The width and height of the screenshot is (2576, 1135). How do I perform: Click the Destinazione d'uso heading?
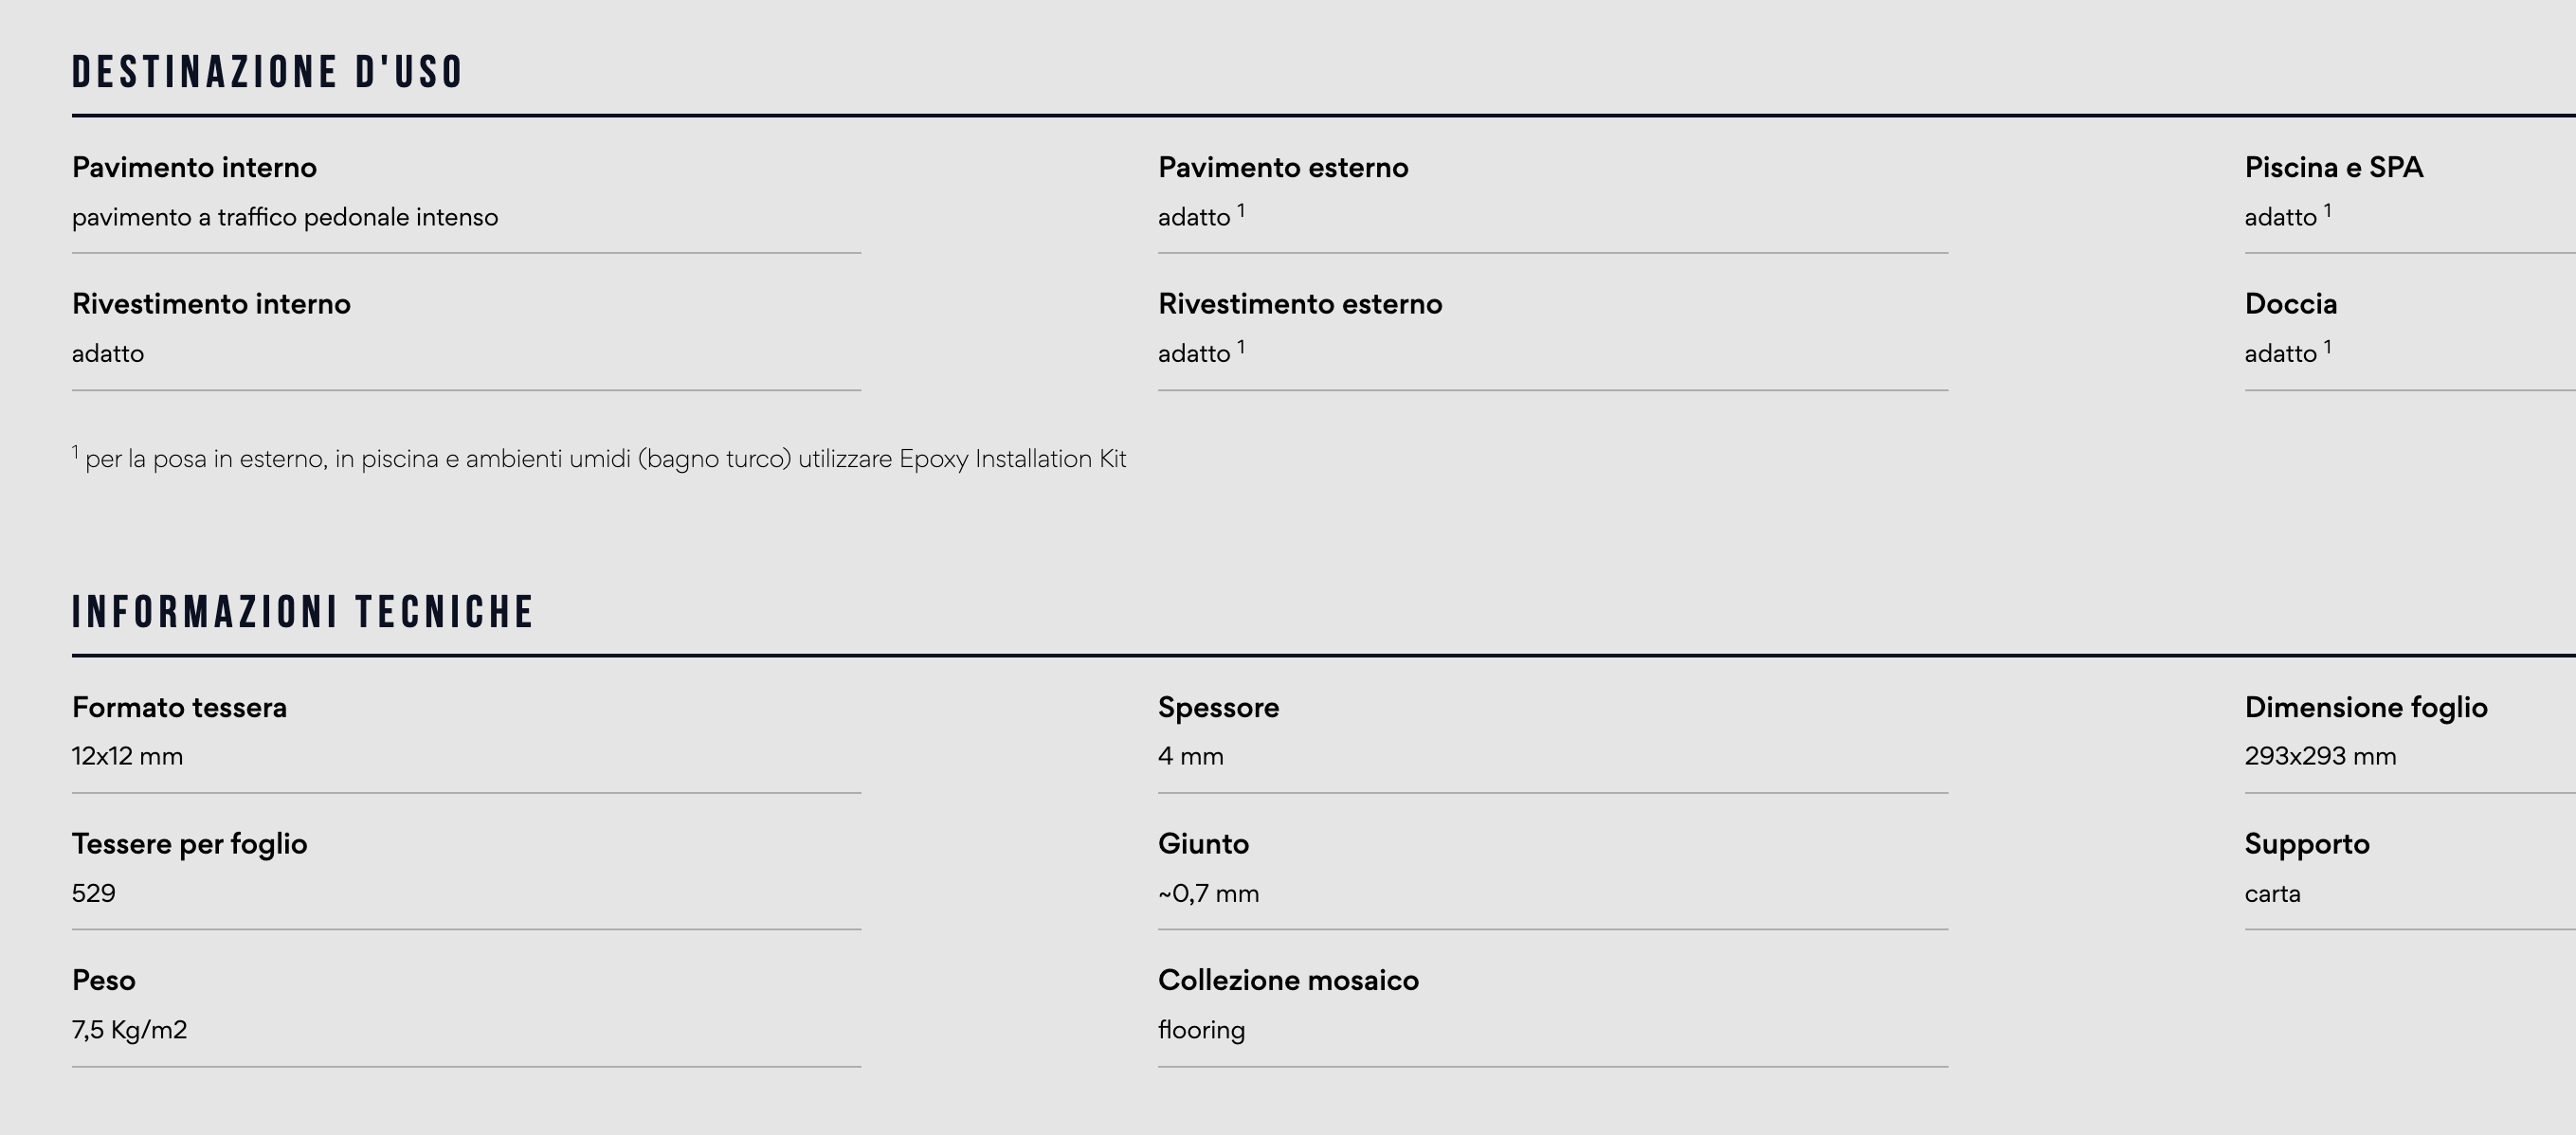267,72
